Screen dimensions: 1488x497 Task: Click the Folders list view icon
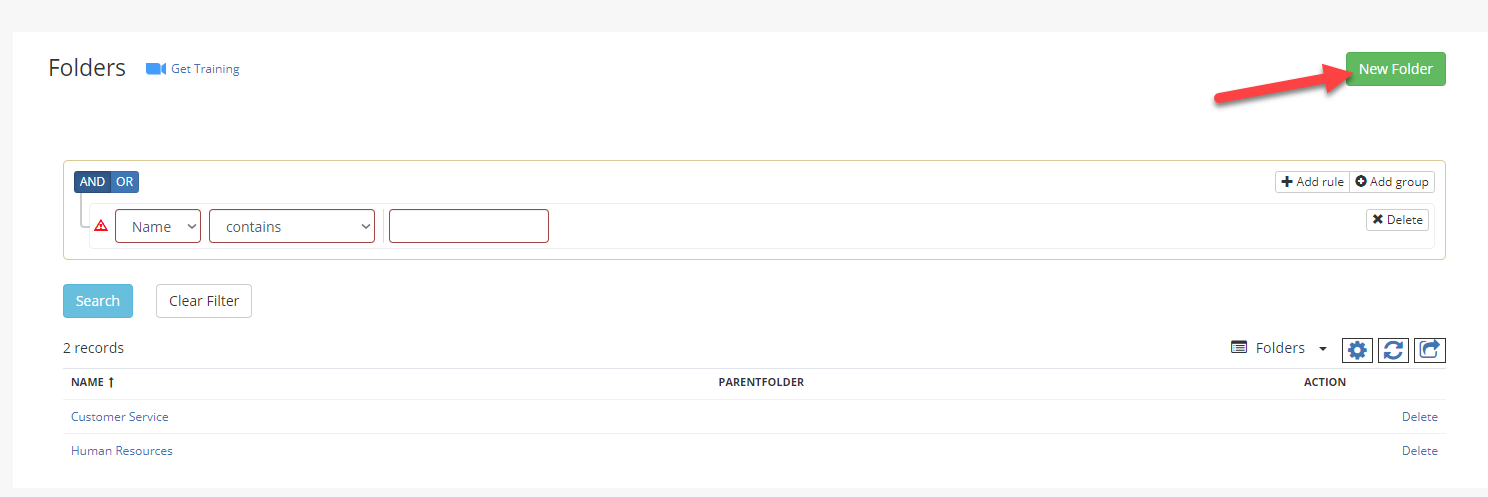point(1239,348)
